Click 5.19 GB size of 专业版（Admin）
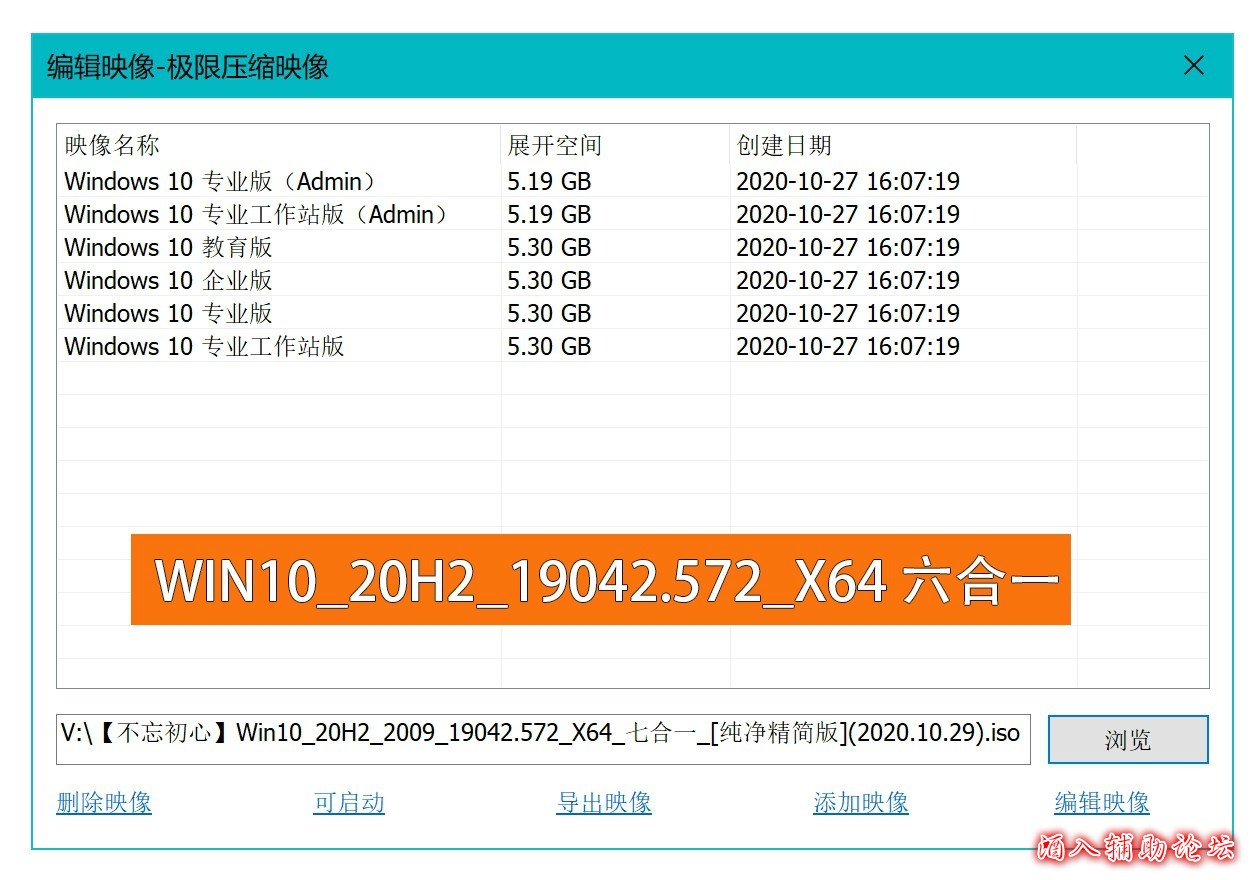 click(x=549, y=181)
